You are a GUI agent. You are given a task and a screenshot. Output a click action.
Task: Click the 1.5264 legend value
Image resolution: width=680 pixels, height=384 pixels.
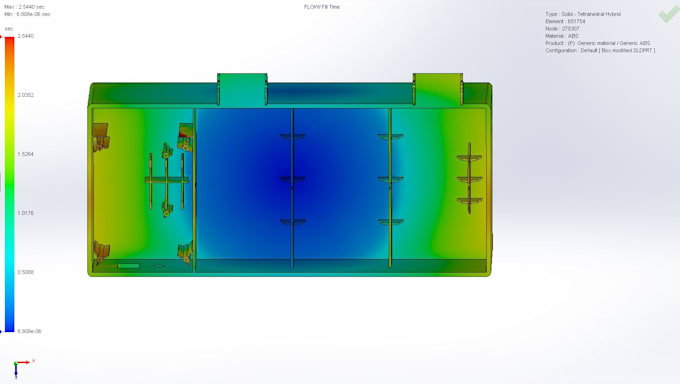[x=26, y=154]
